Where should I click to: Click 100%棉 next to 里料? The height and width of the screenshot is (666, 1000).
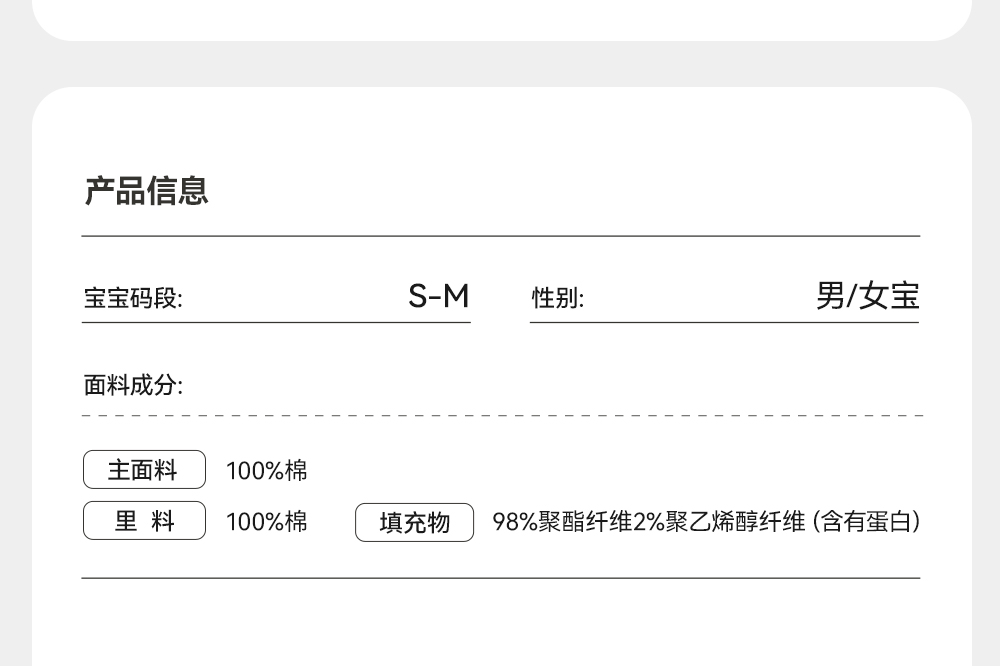click(266, 522)
